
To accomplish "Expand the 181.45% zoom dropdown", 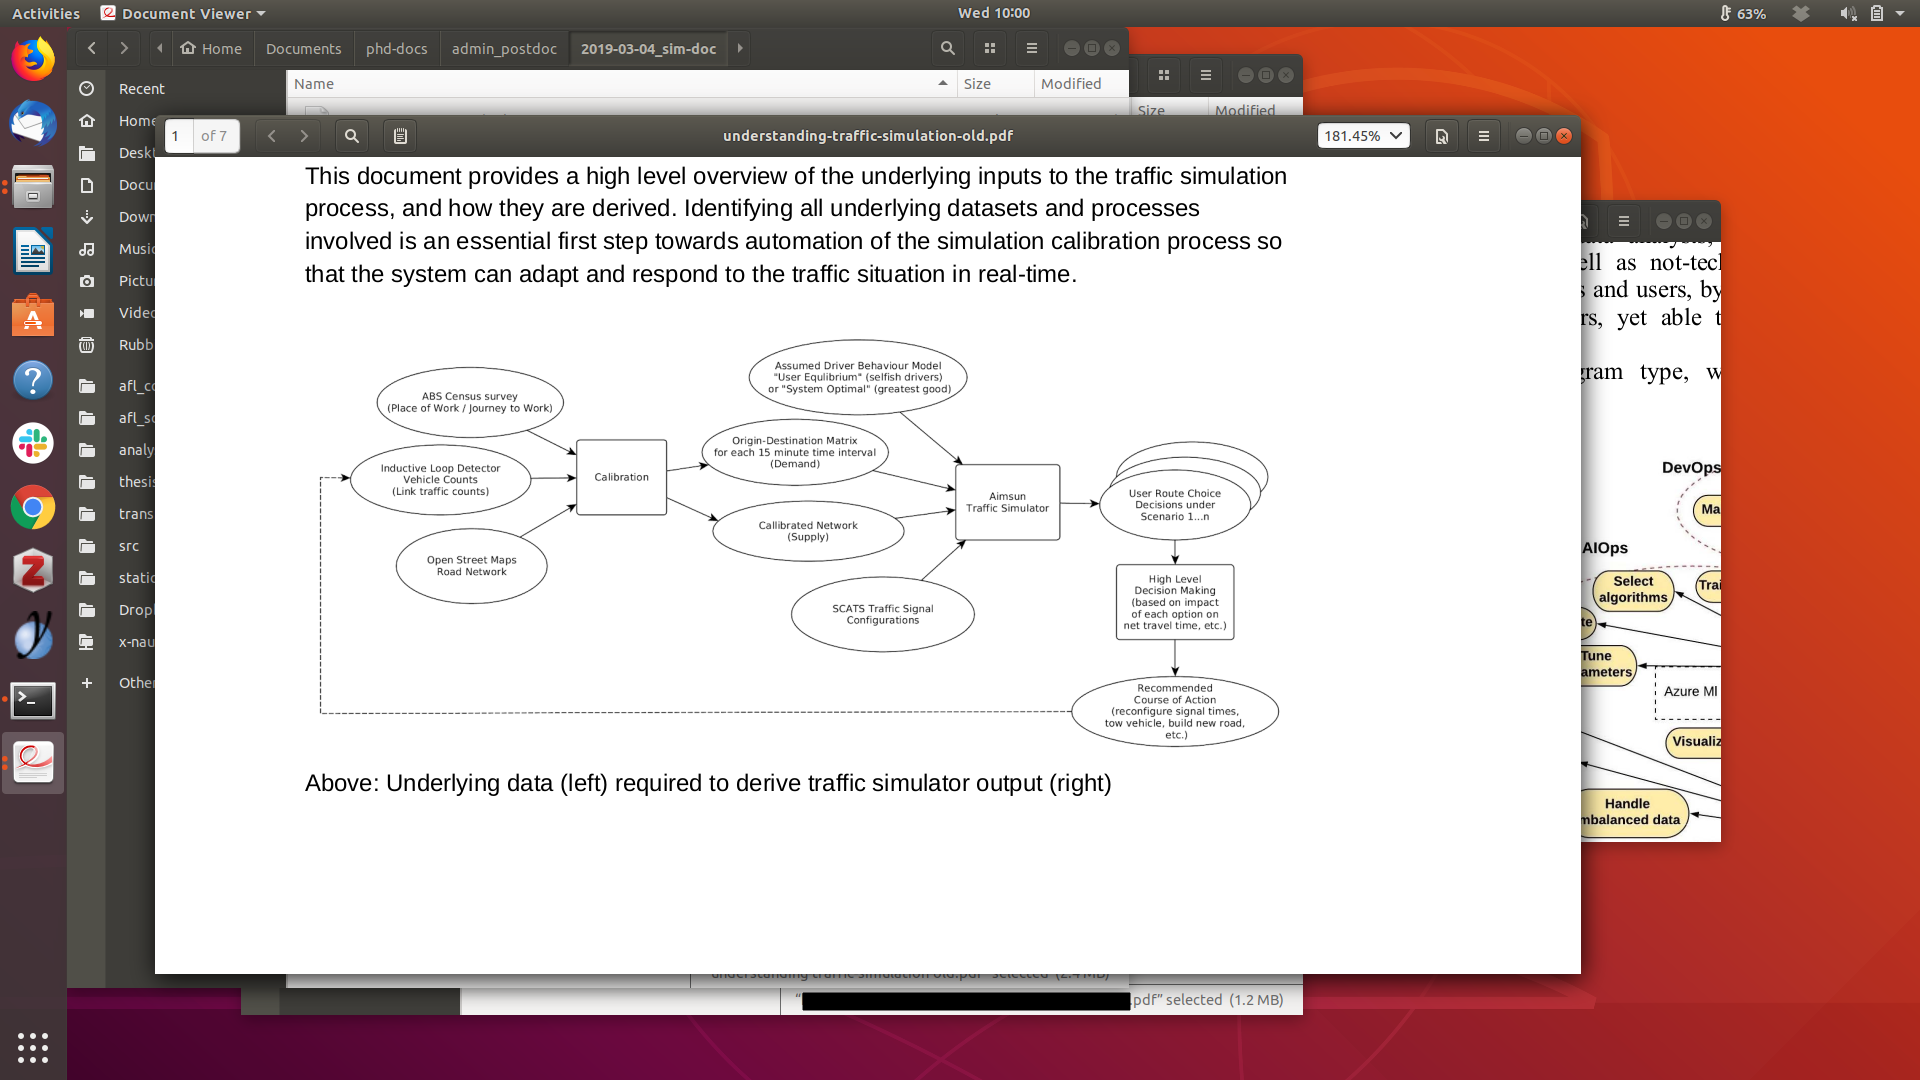I will pos(1363,136).
